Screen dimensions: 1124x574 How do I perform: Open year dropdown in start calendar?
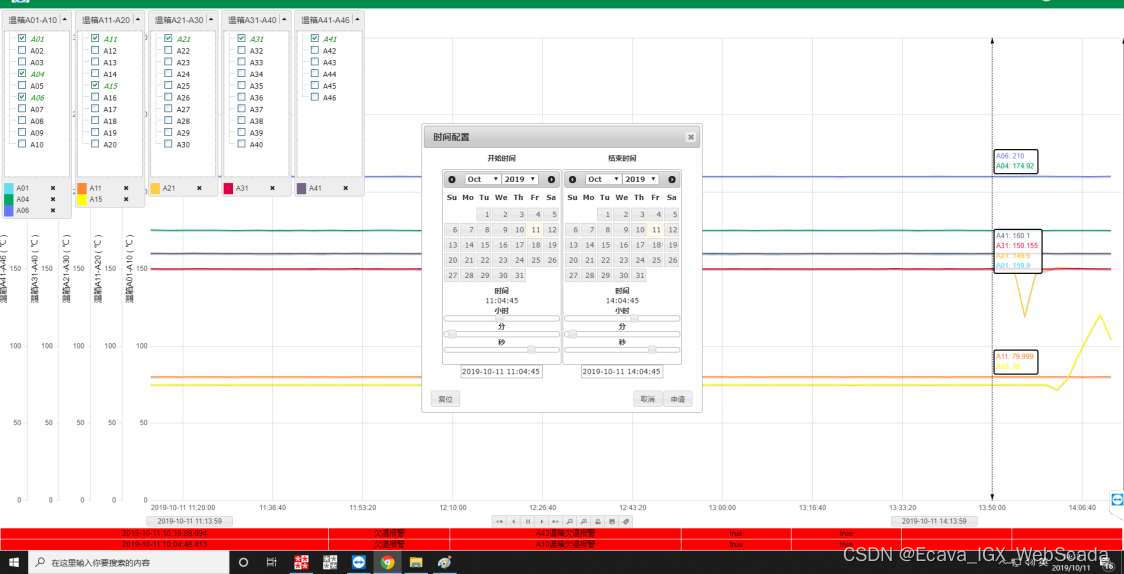pyautogui.click(x=520, y=179)
